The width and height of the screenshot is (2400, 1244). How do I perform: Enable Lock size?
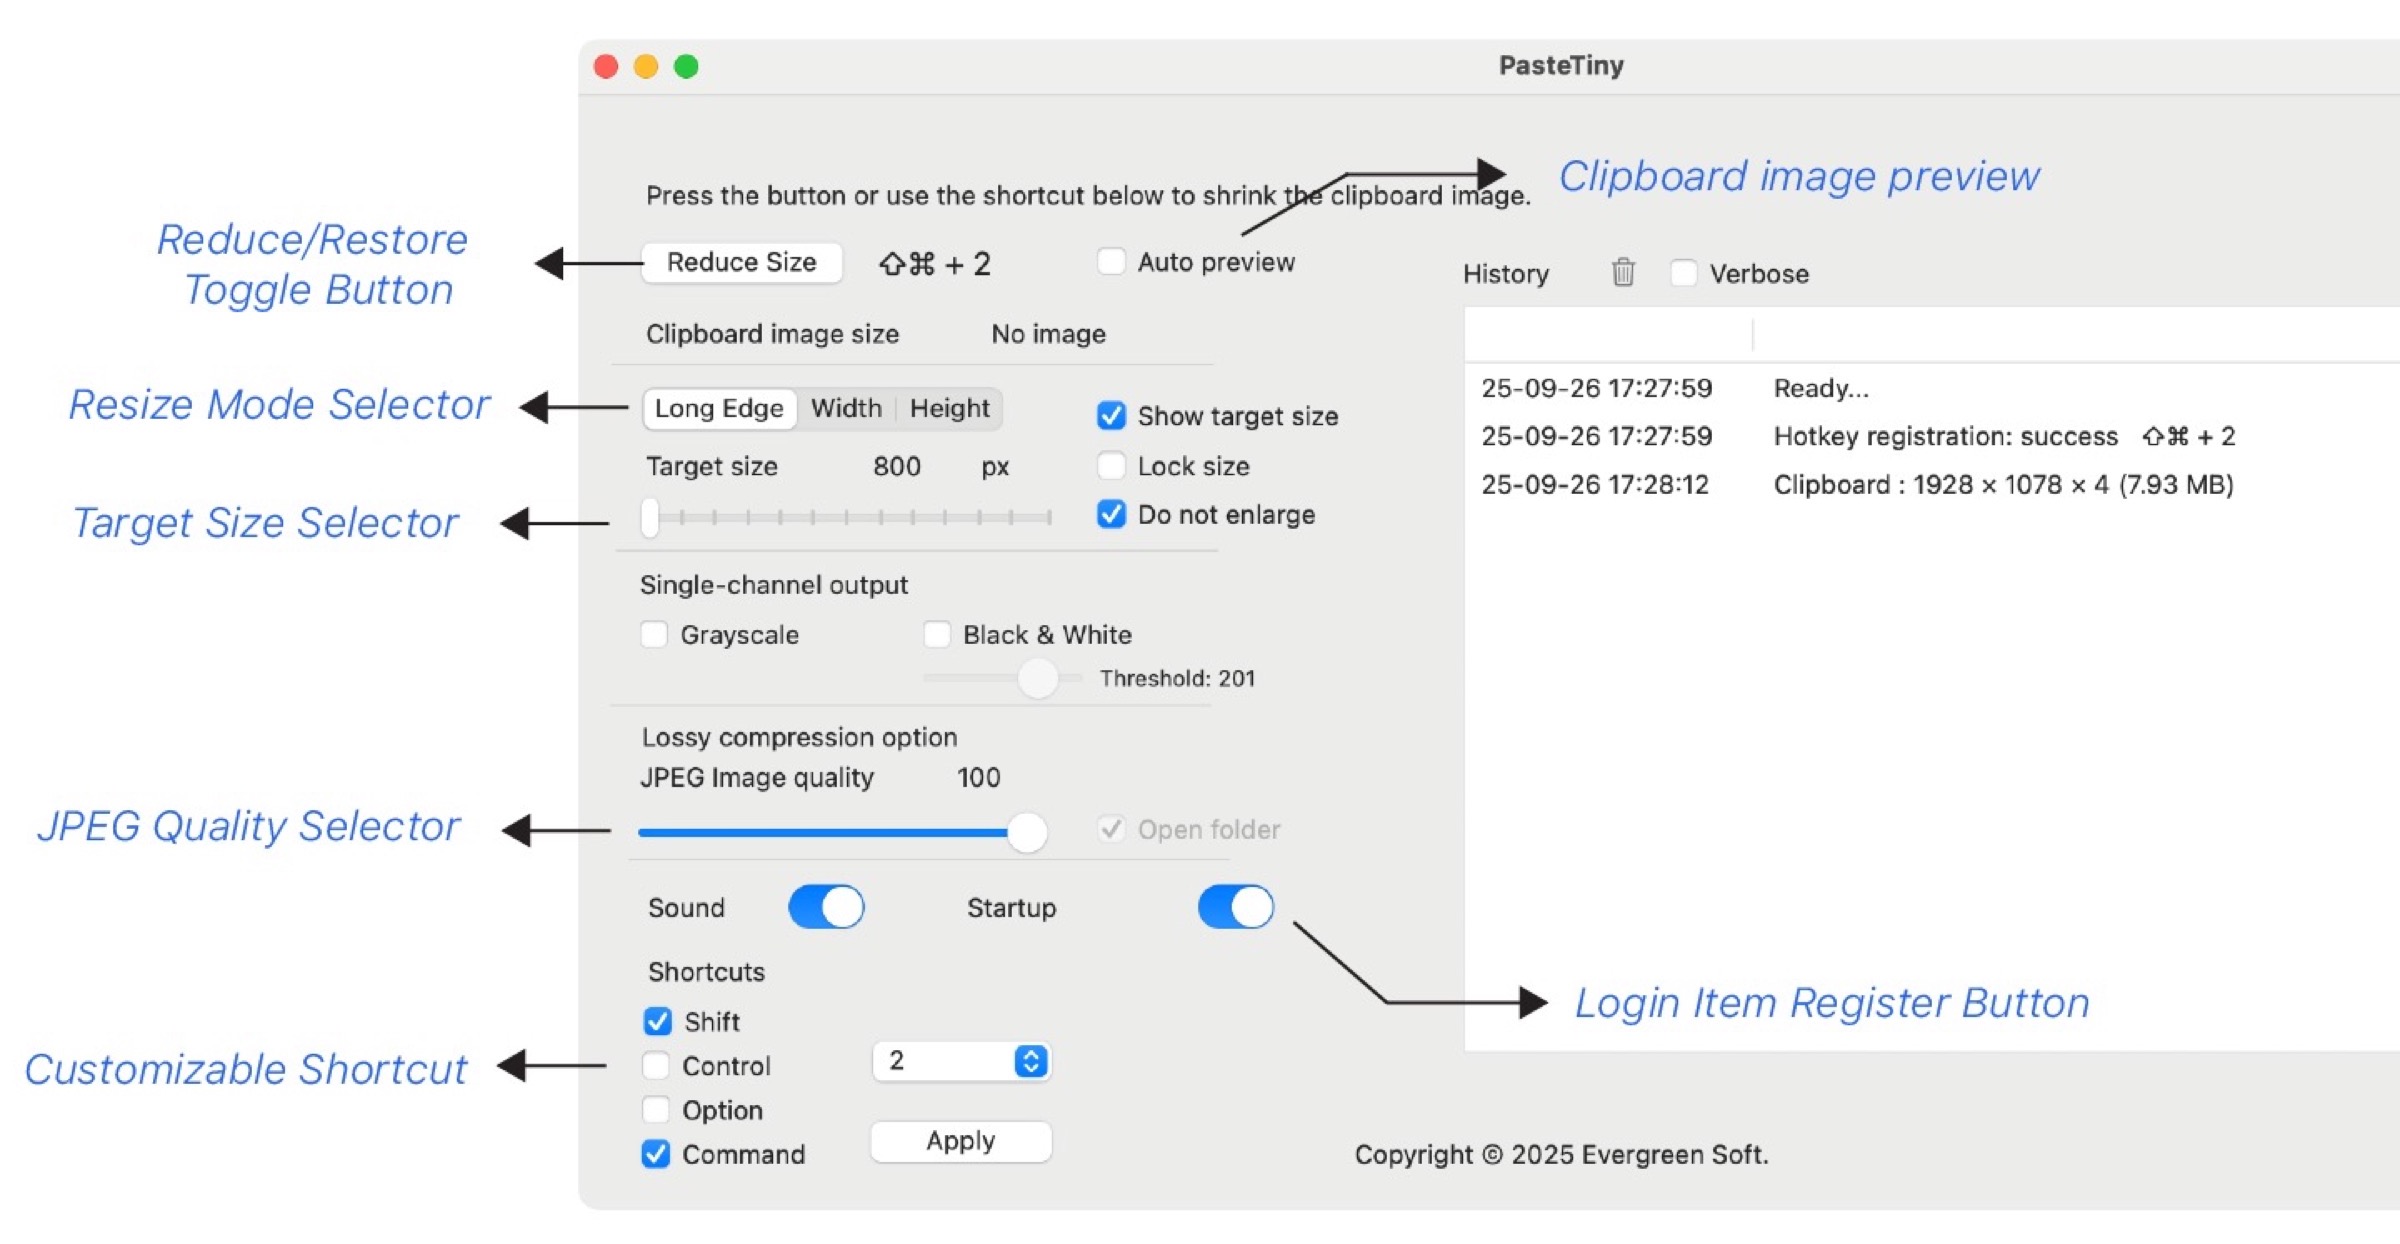pyautogui.click(x=1110, y=465)
